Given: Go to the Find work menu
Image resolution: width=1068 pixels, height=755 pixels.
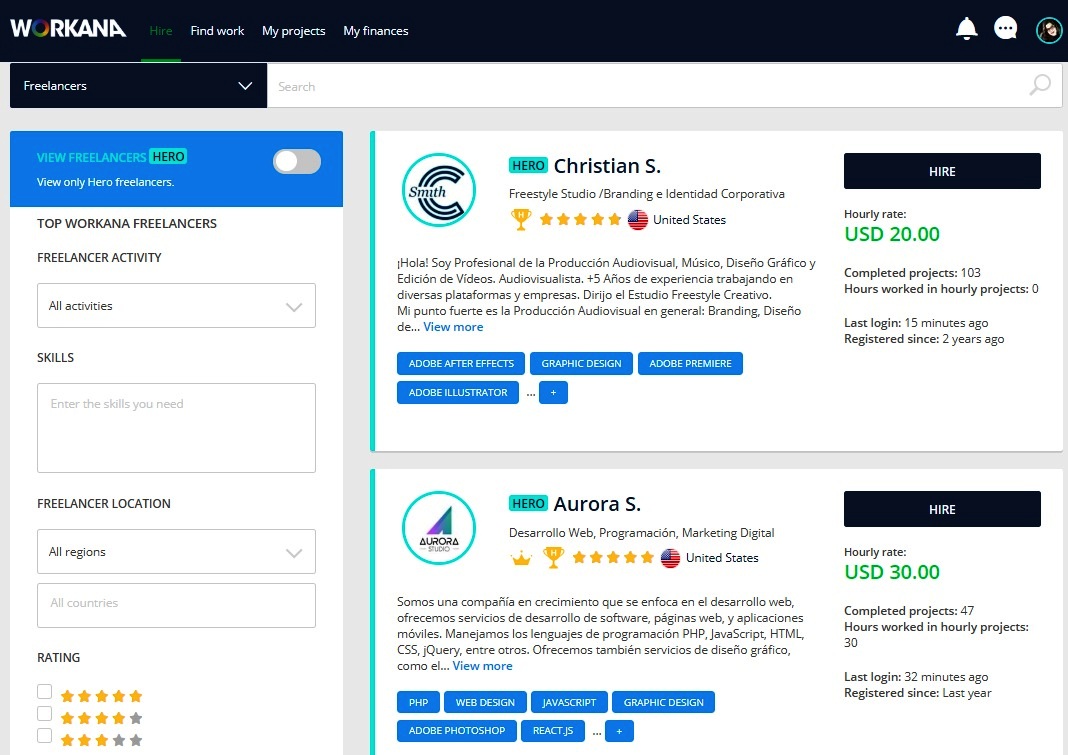Looking at the screenshot, I should coord(217,31).
